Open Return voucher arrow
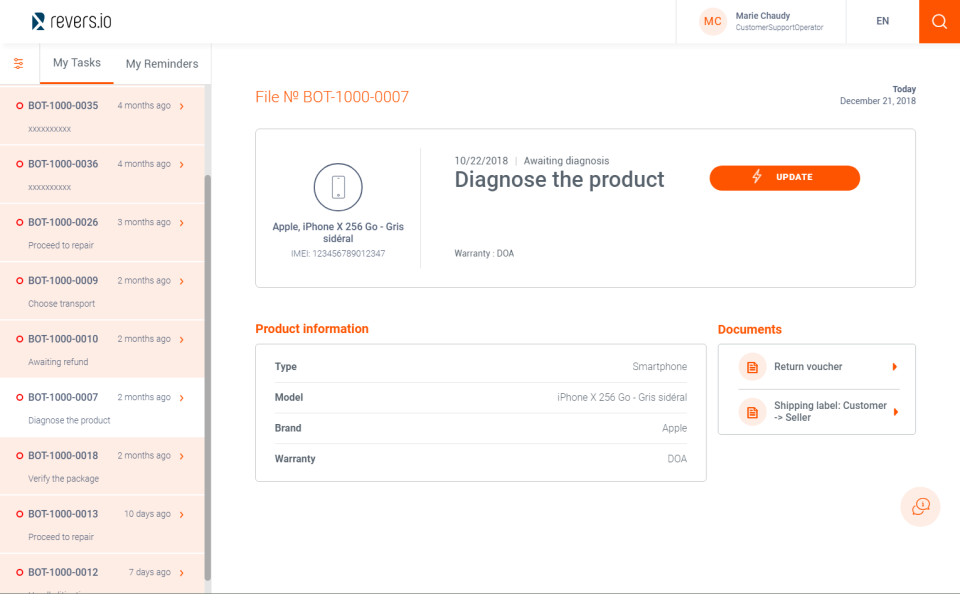960x594 pixels. [894, 367]
